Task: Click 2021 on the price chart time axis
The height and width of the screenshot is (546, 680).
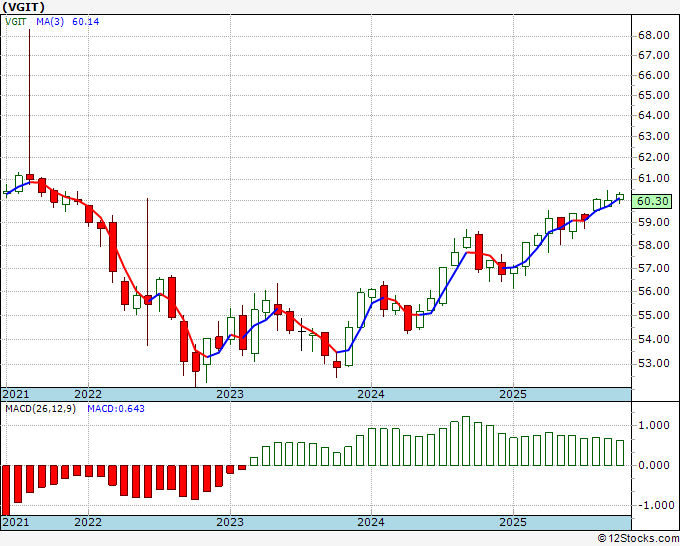Action: (x=16, y=394)
